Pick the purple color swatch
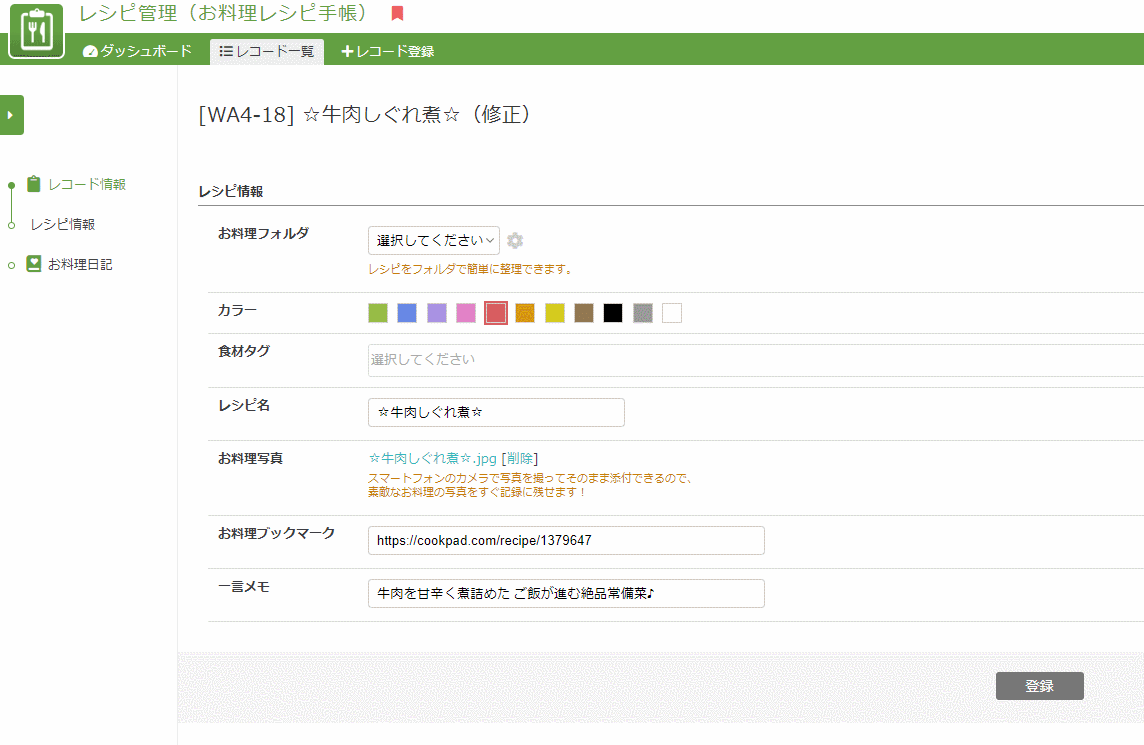This screenshot has height=745, width=1144. point(436,313)
